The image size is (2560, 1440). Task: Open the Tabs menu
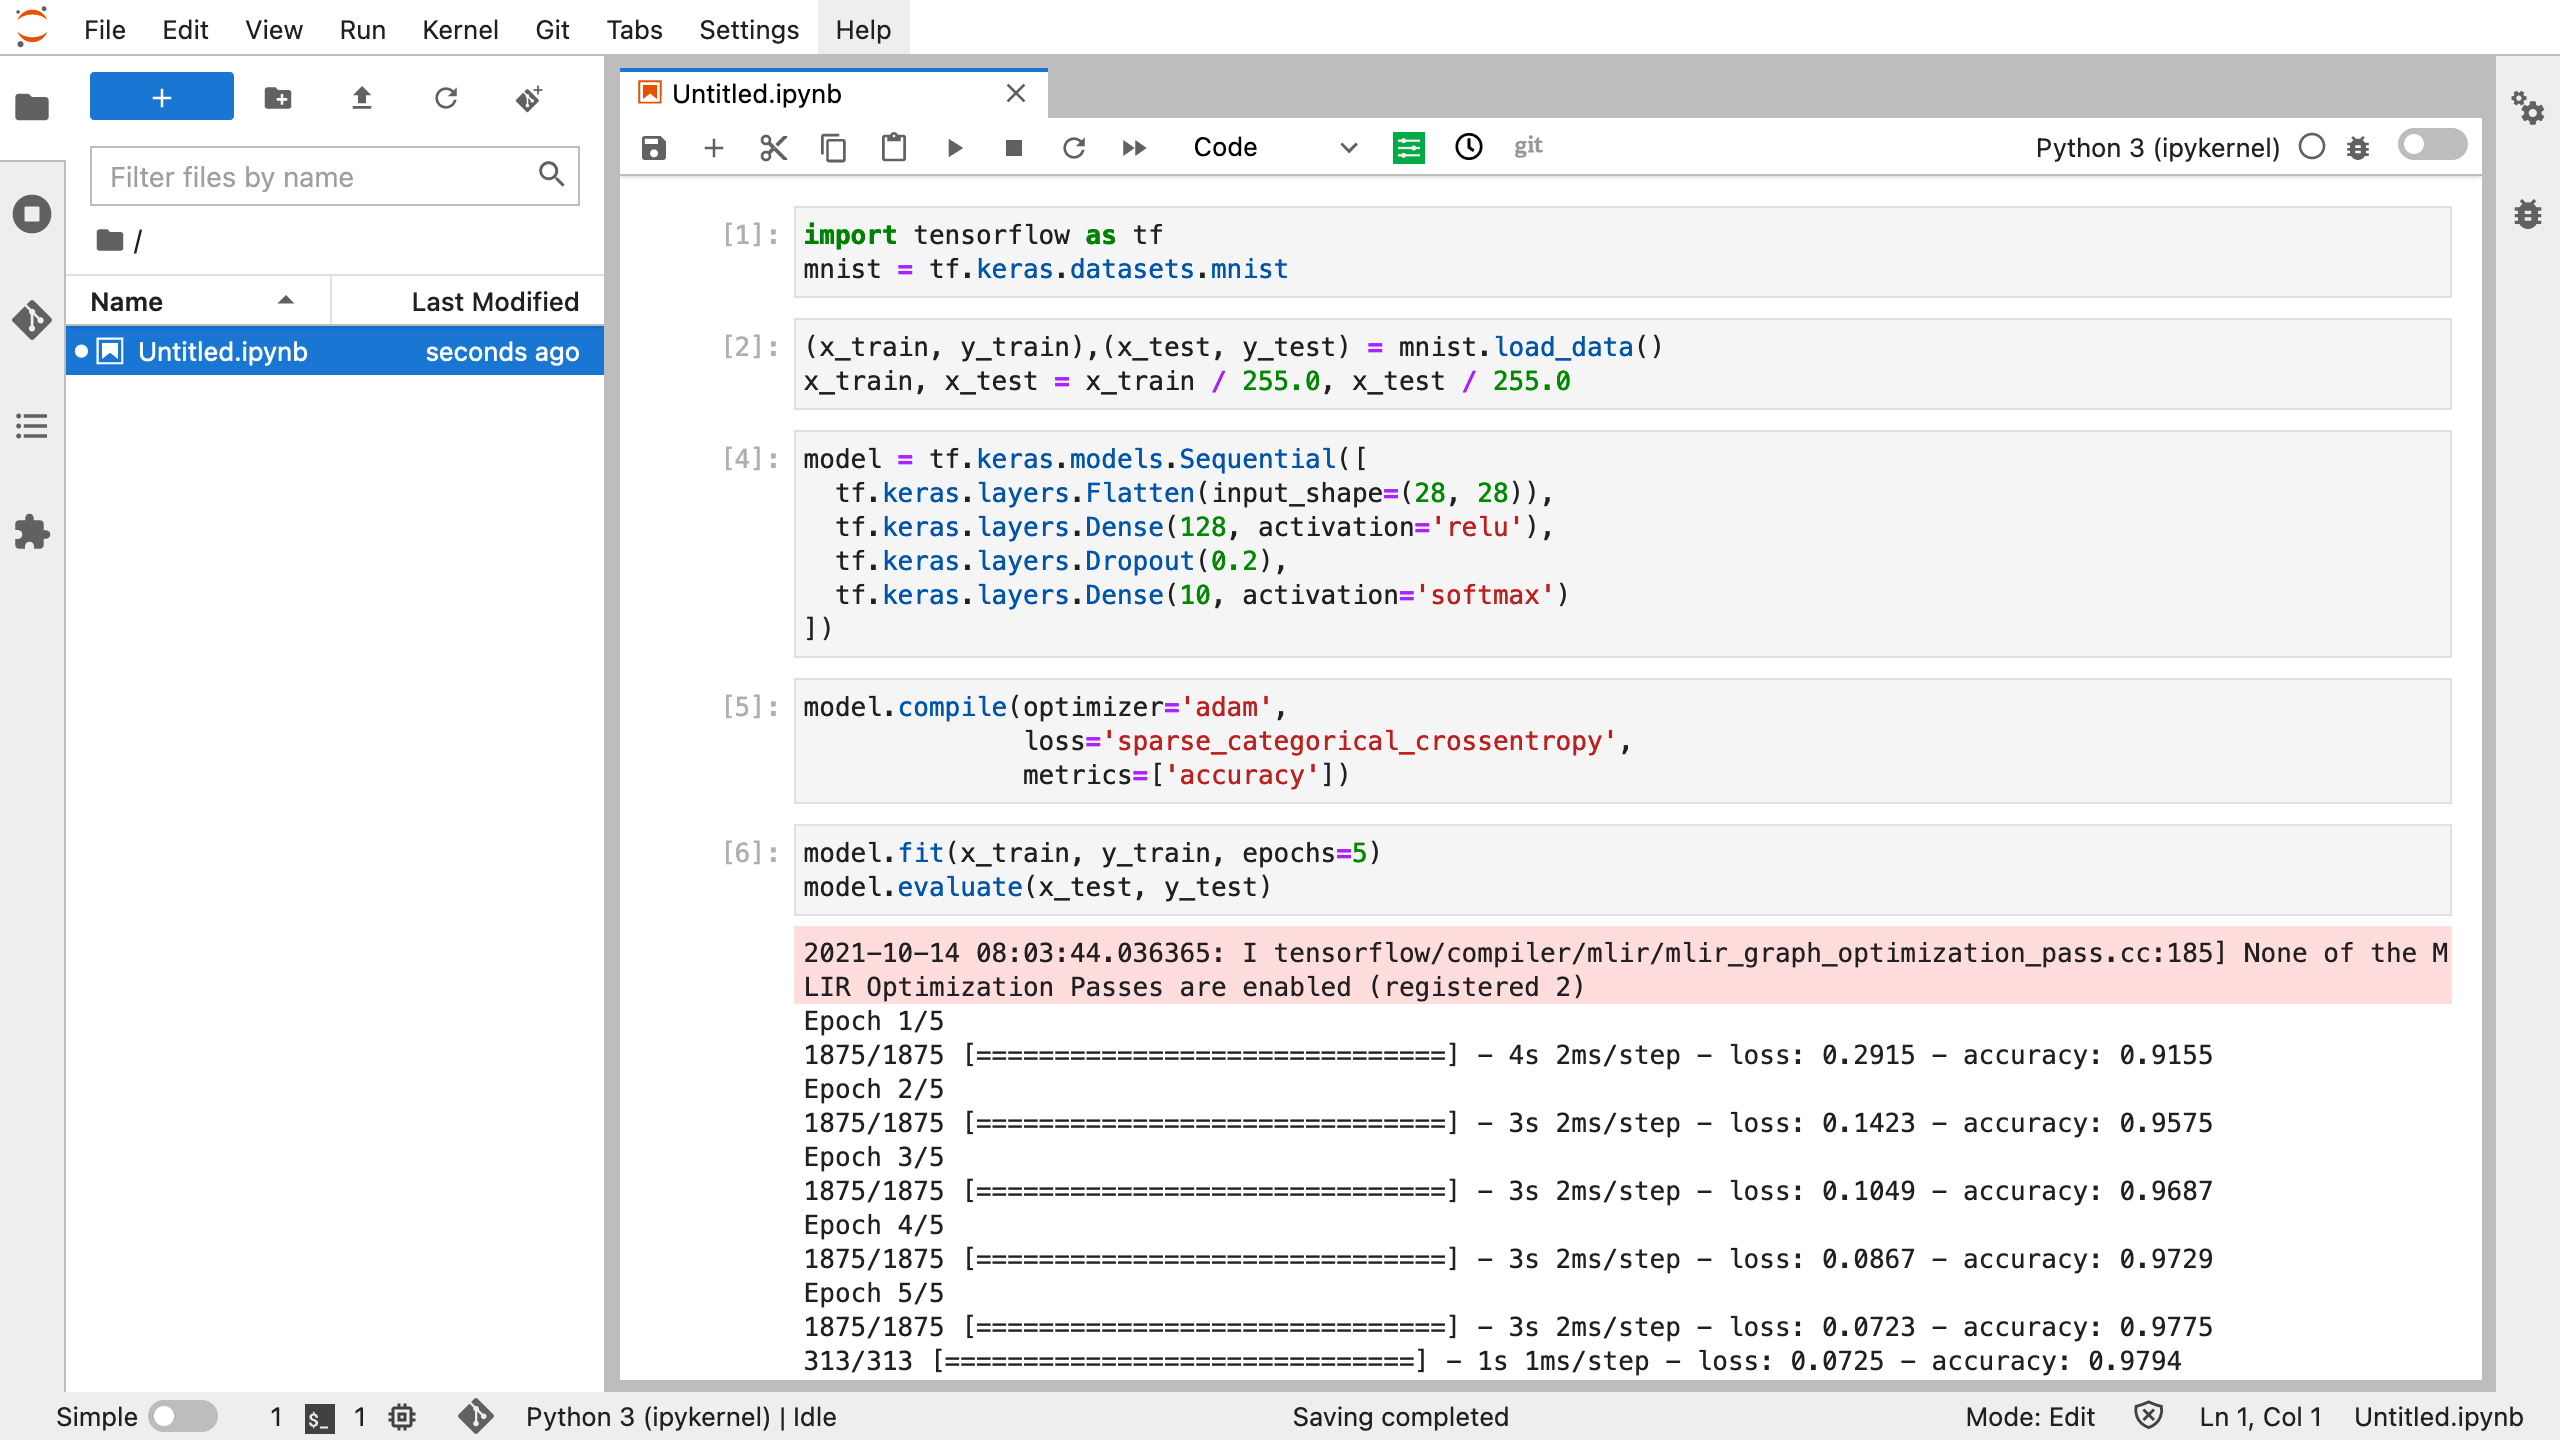point(634,30)
